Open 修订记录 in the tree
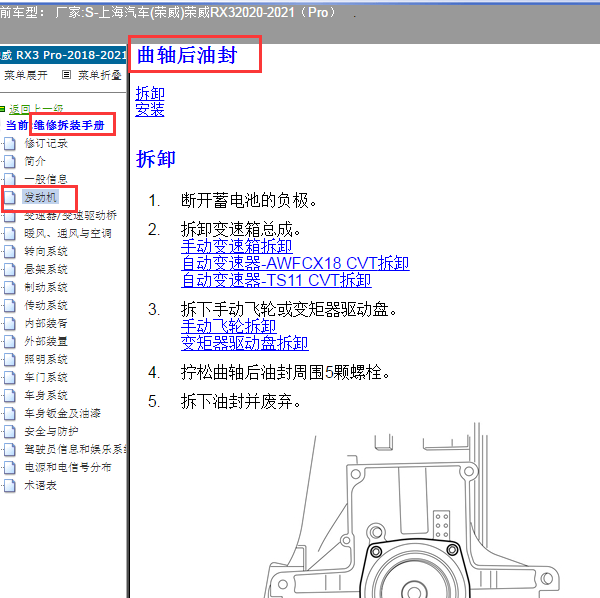 click(x=46, y=143)
